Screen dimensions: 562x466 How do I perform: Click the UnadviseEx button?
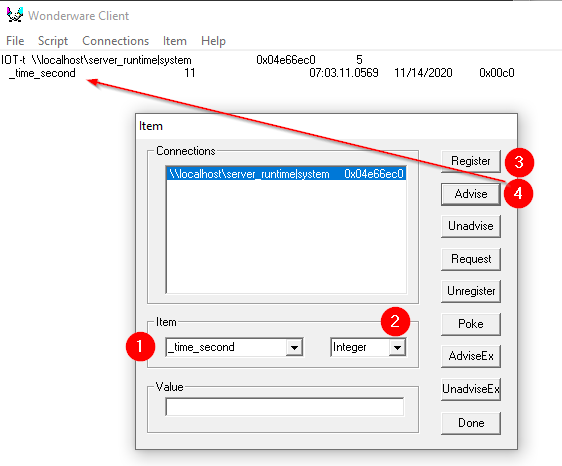tap(471, 389)
